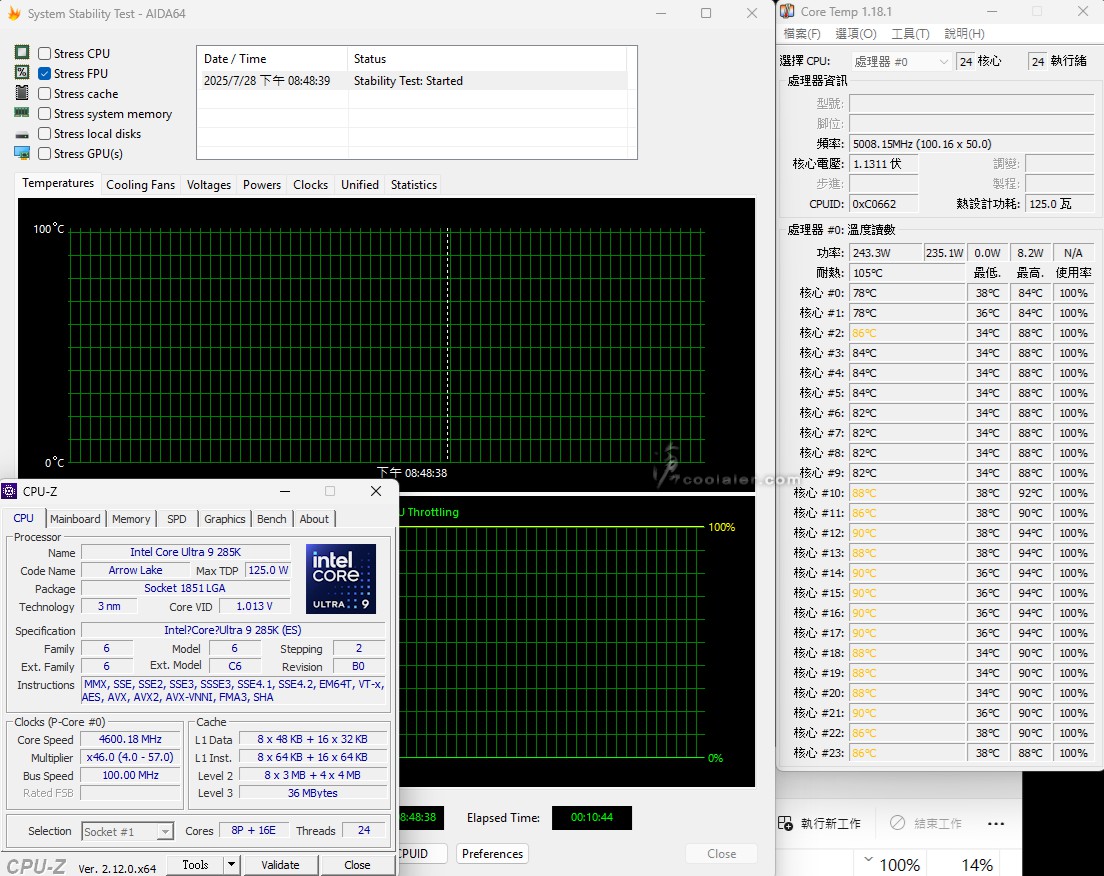The image size is (1104, 876).
Task: Click the Validate button in CPU-Z
Action: coord(280,865)
